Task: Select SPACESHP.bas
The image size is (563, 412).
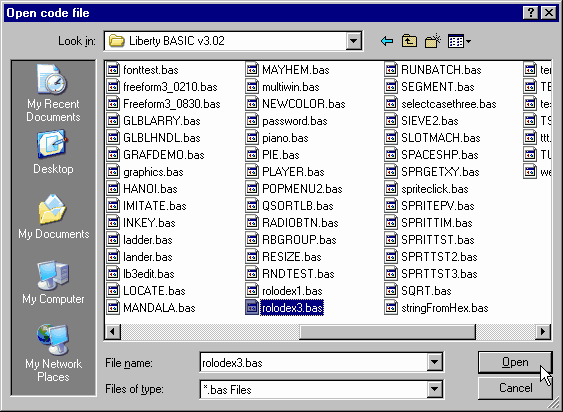Action: [440, 155]
